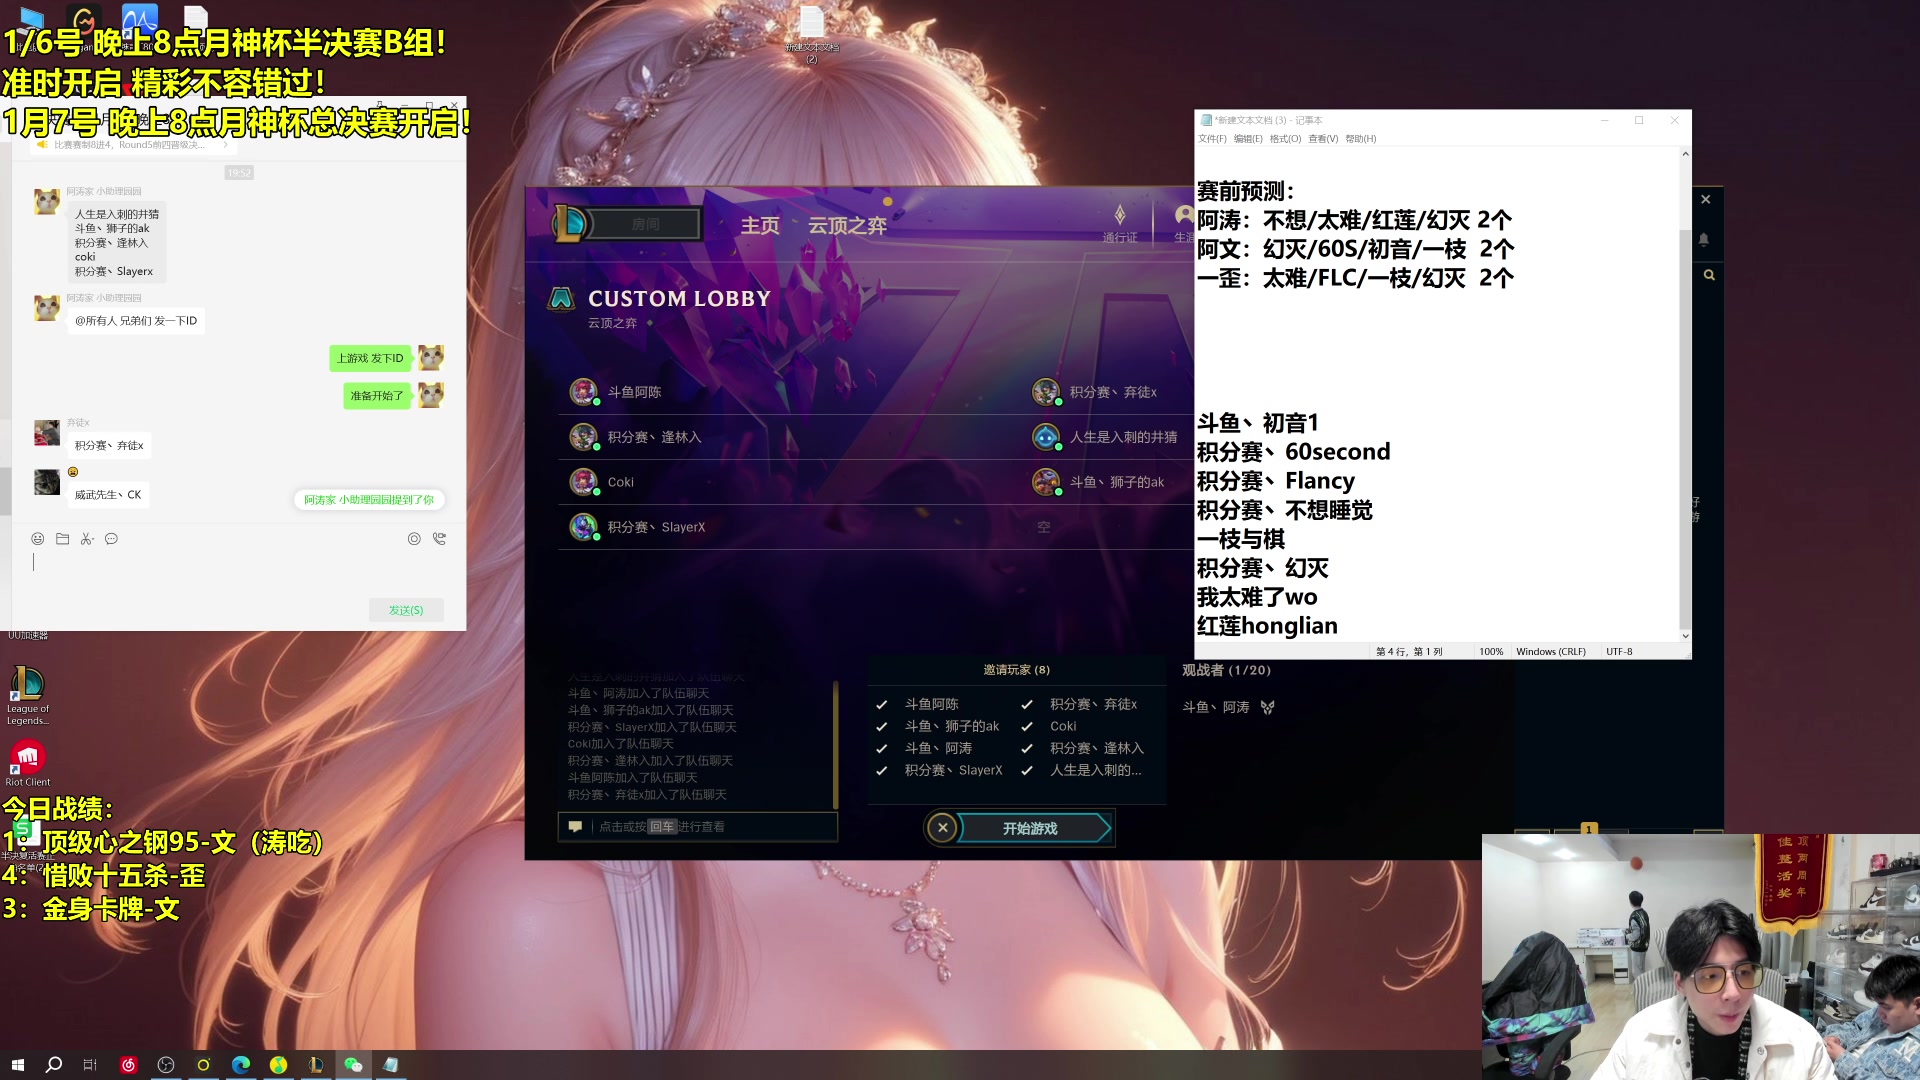This screenshot has height=1080, width=1920.
Task: Click the 100% zoom level in Notepad status bar
Action: [1491, 651]
